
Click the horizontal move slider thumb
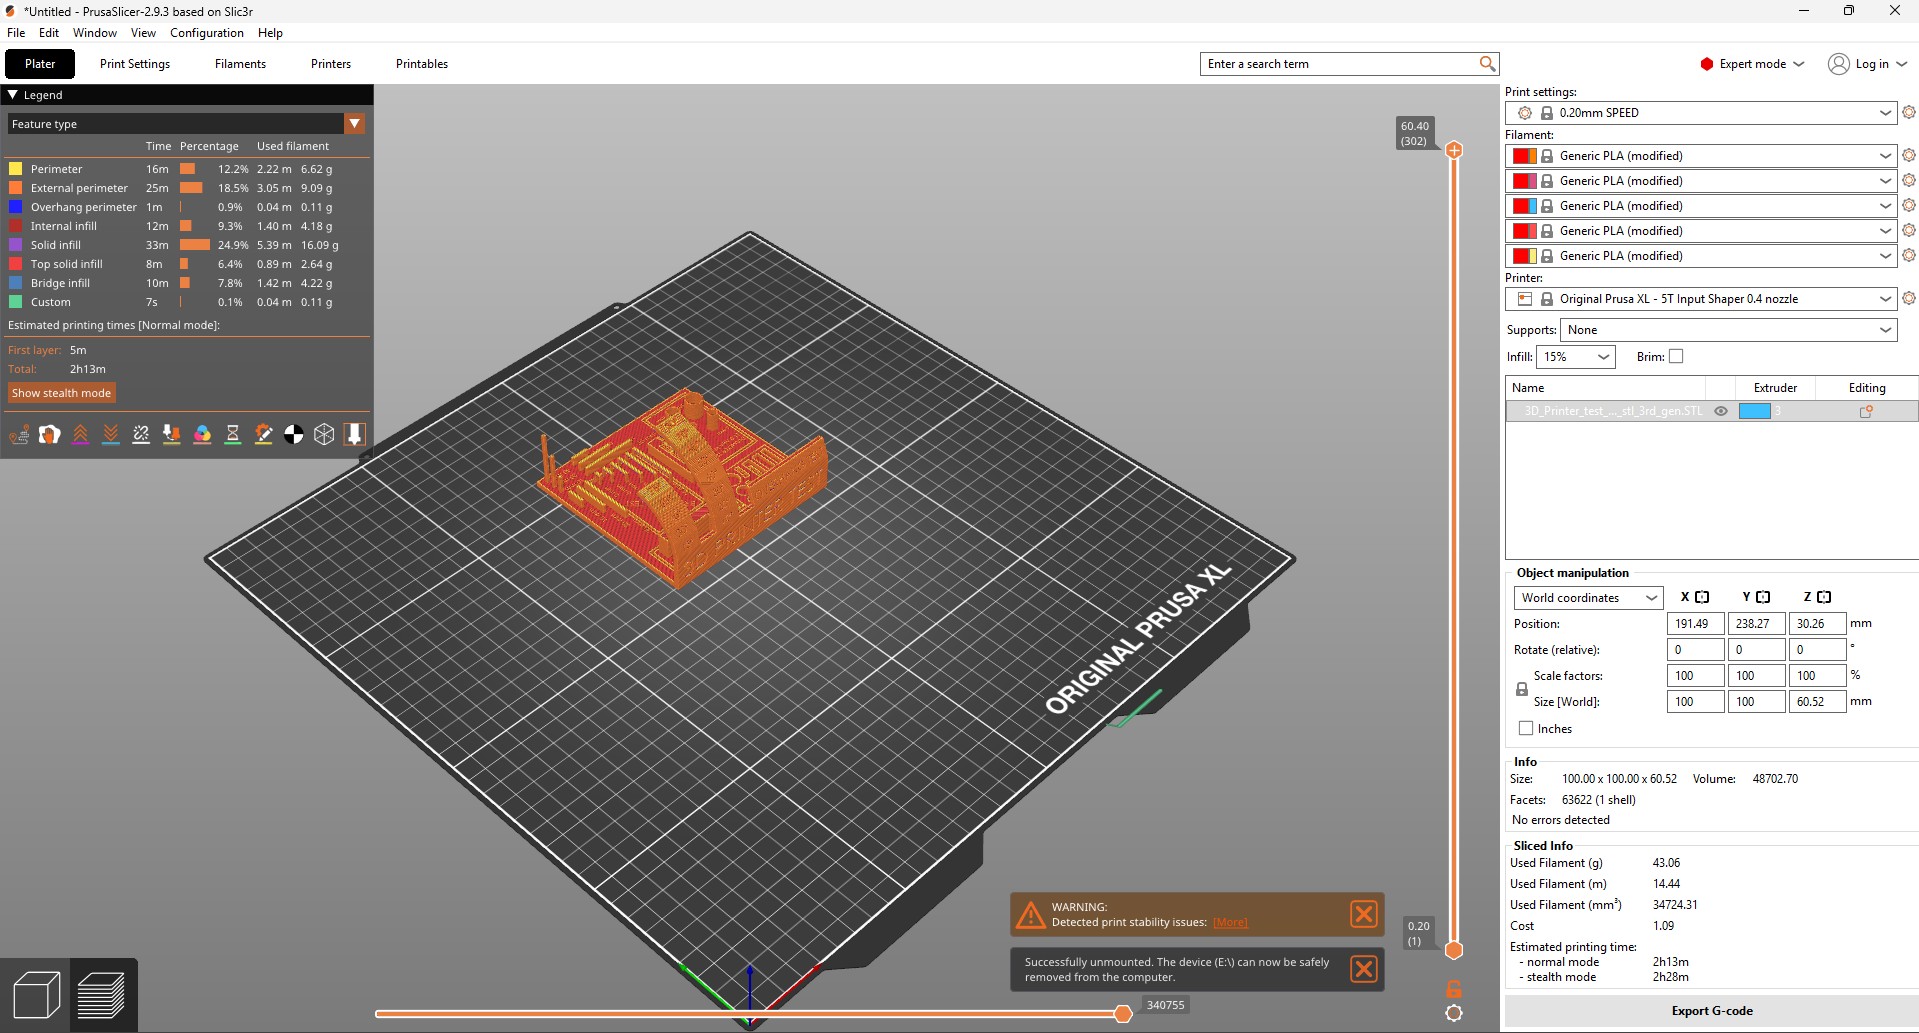coord(1123,1014)
